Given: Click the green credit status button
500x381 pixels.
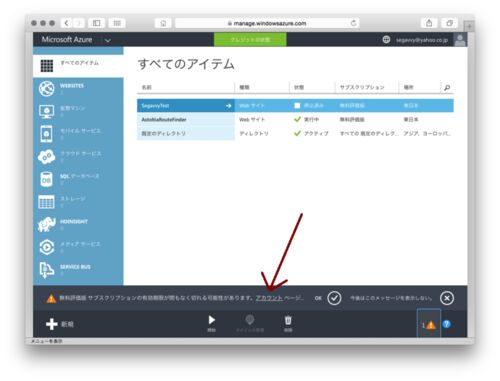Looking at the screenshot, I should 250,40.
